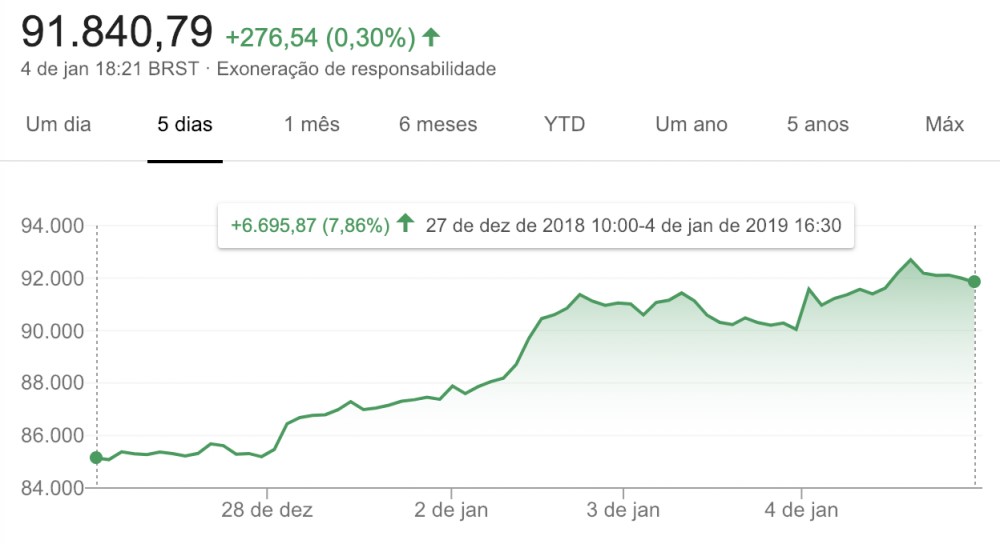Choose the 5 anos range tab
1000x544 pixels.
(818, 125)
